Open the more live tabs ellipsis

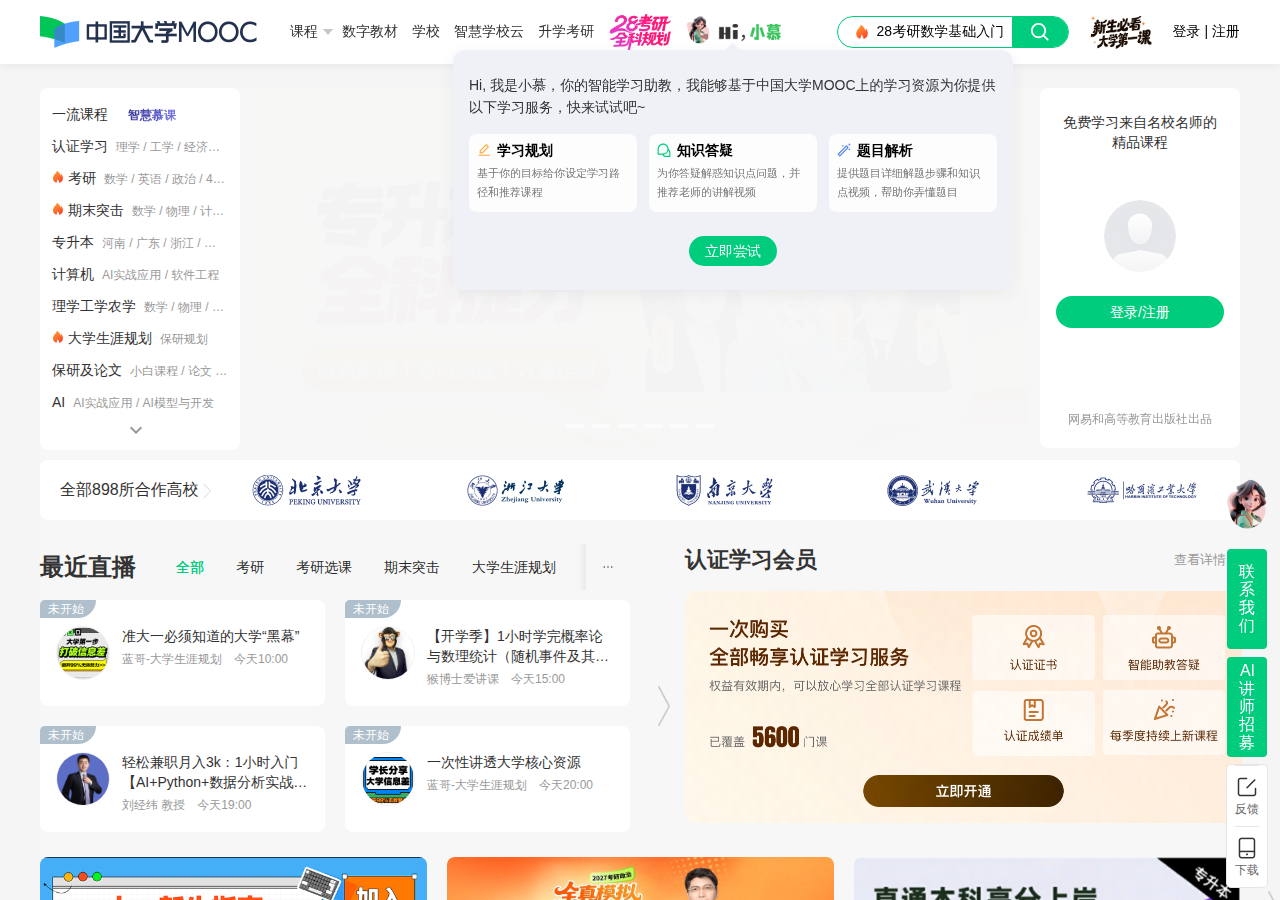coord(607,567)
